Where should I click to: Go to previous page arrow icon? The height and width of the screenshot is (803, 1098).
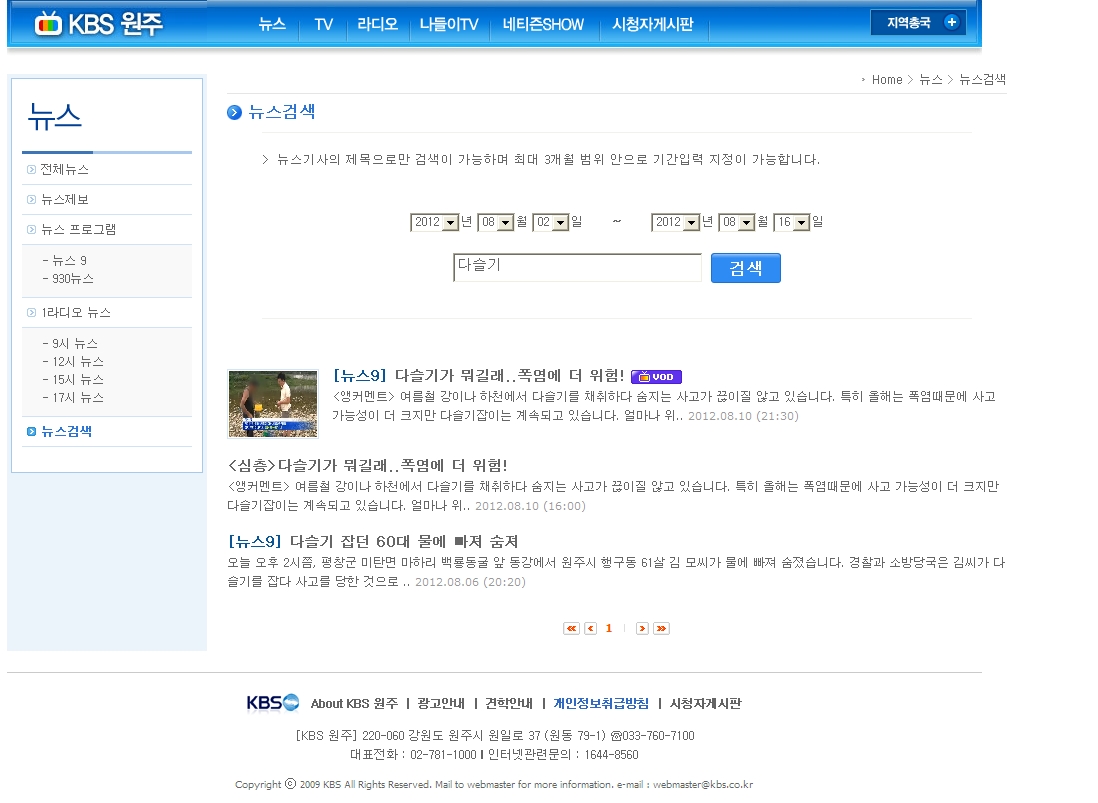point(590,628)
